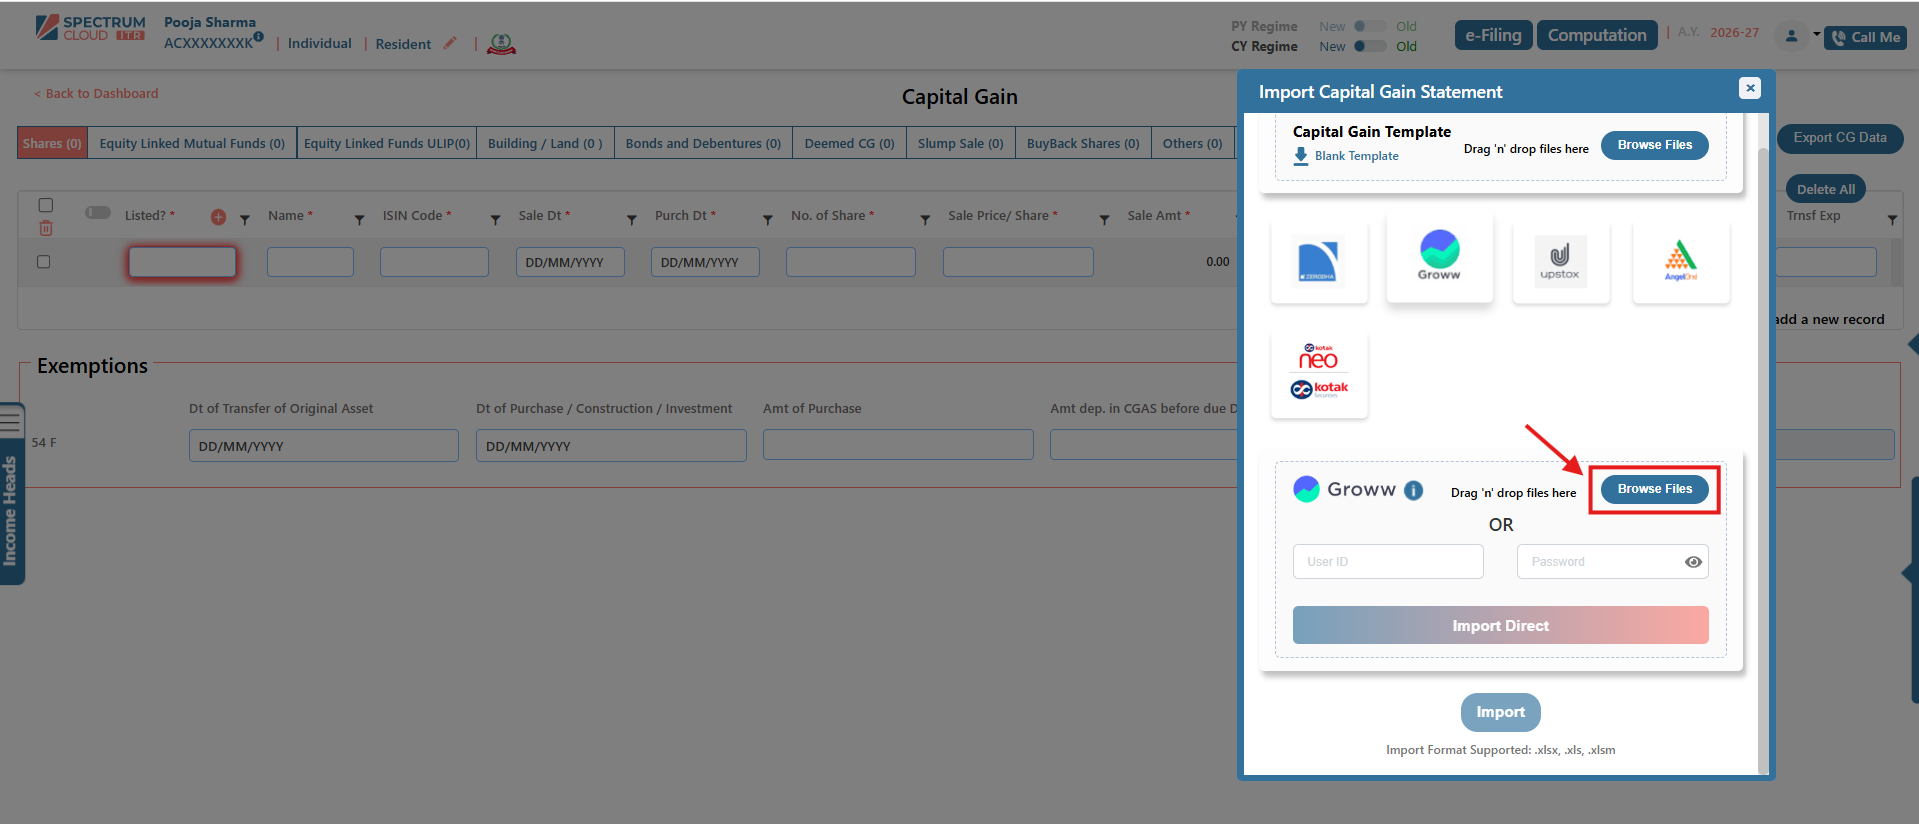Click the Import Direct button
Image resolution: width=1919 pixels, height=824 pixels.
[1500, 626]
